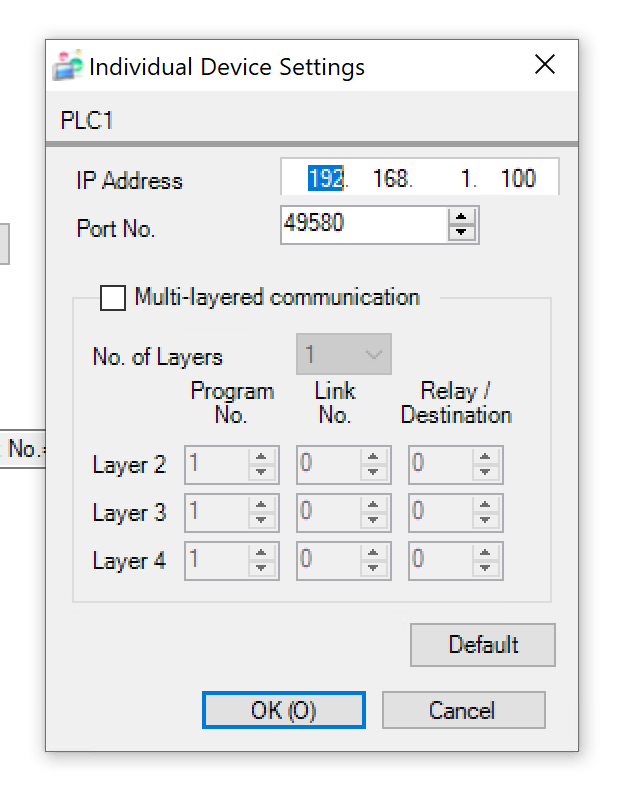This screenshot has width=630, height=810.
Task: Cancel the device settings dialog
Action: (462, 710)
